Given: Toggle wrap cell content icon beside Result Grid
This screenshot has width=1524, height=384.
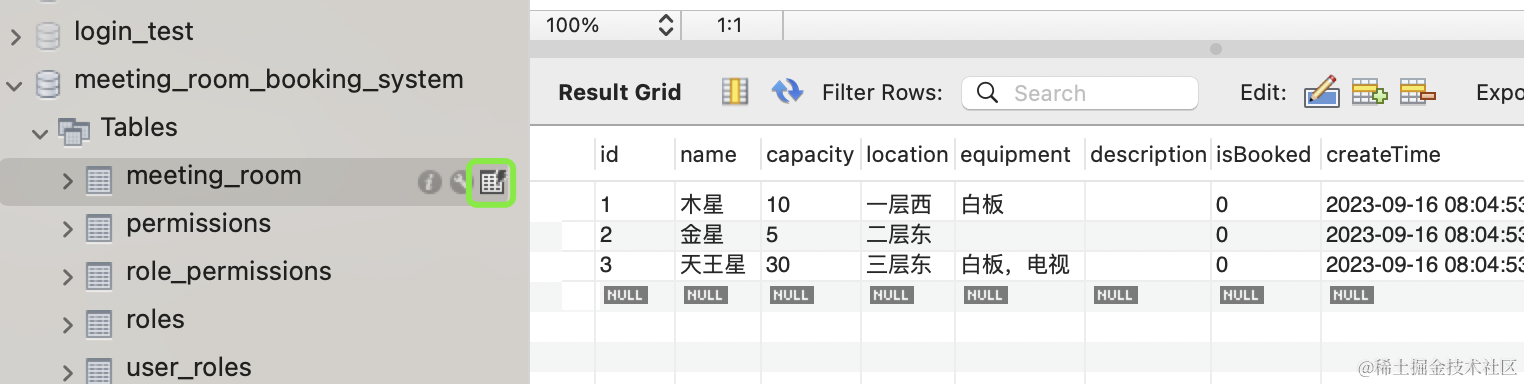Looking at the screenshot, I should tap(735, 92).
